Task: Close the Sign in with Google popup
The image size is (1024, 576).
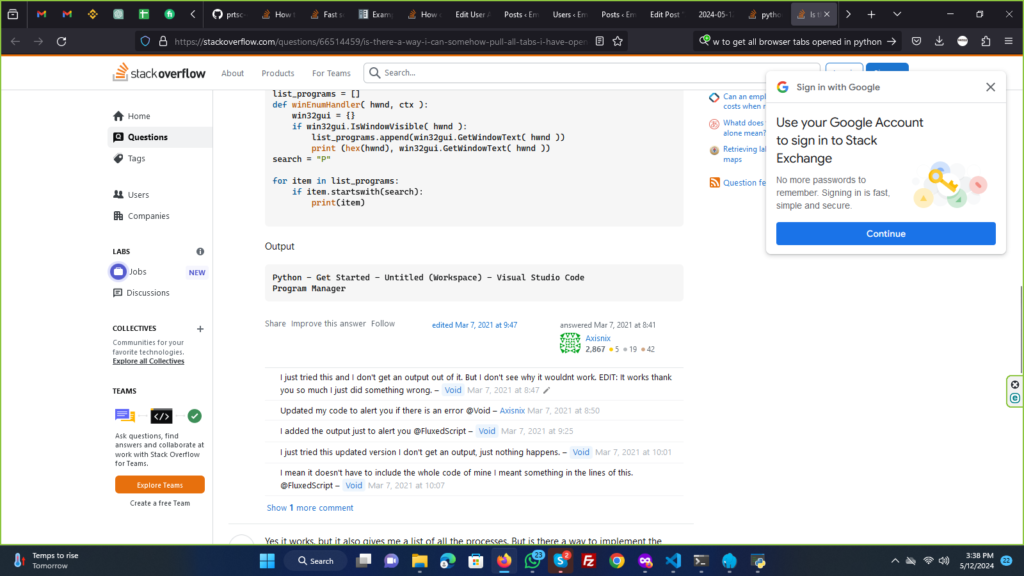Action: (990, 87)
